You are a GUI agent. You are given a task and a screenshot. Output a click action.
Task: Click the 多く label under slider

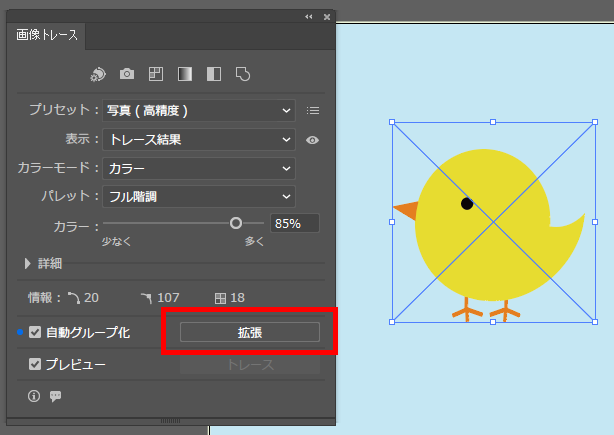[255, 242]
